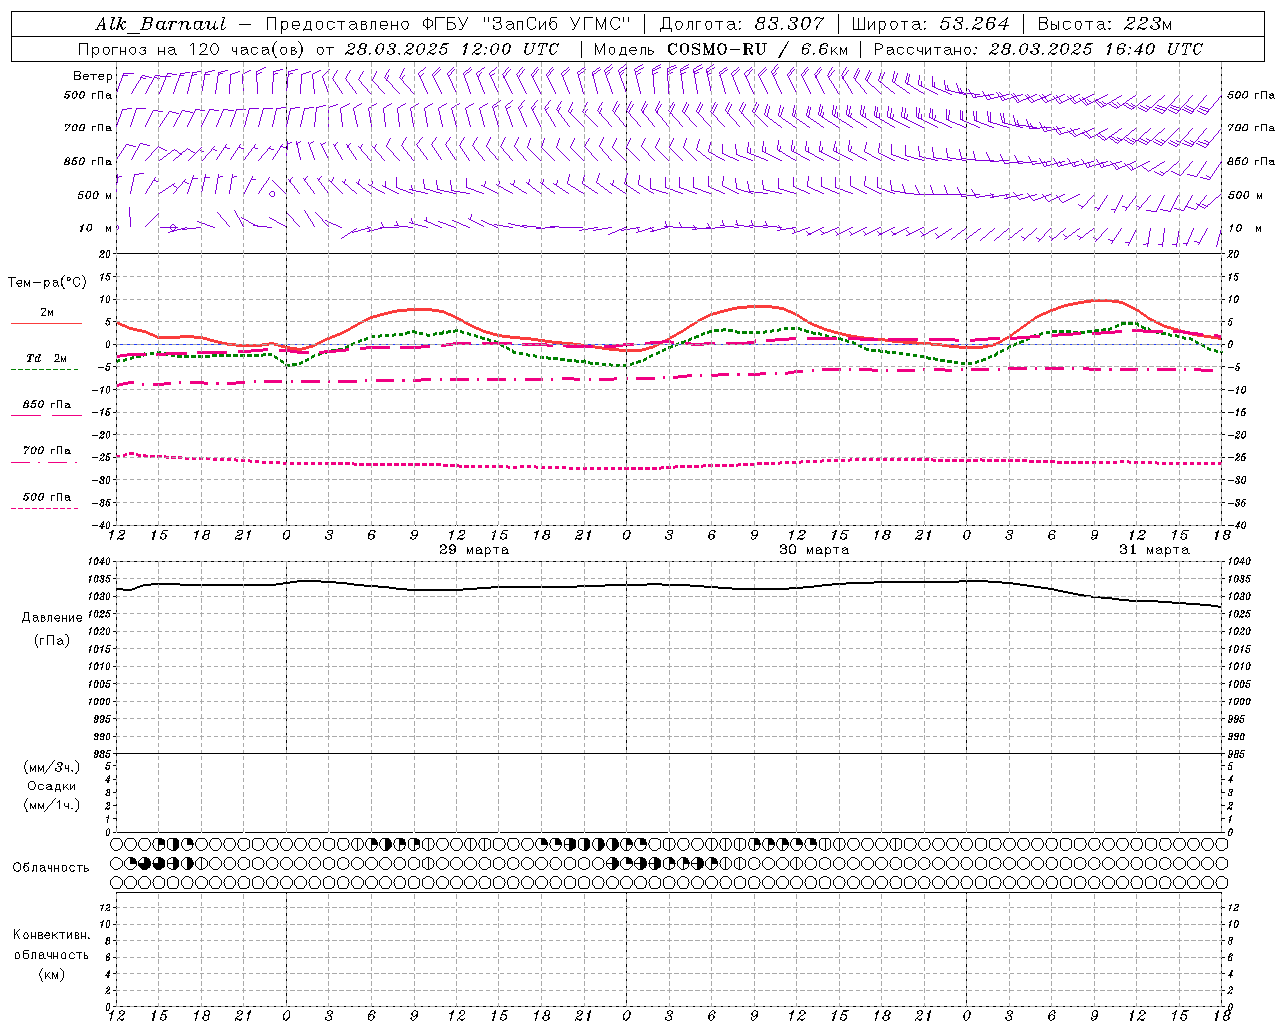Click the model name 'COSMO-RU / 6.6км'

(x=757, y=49)
